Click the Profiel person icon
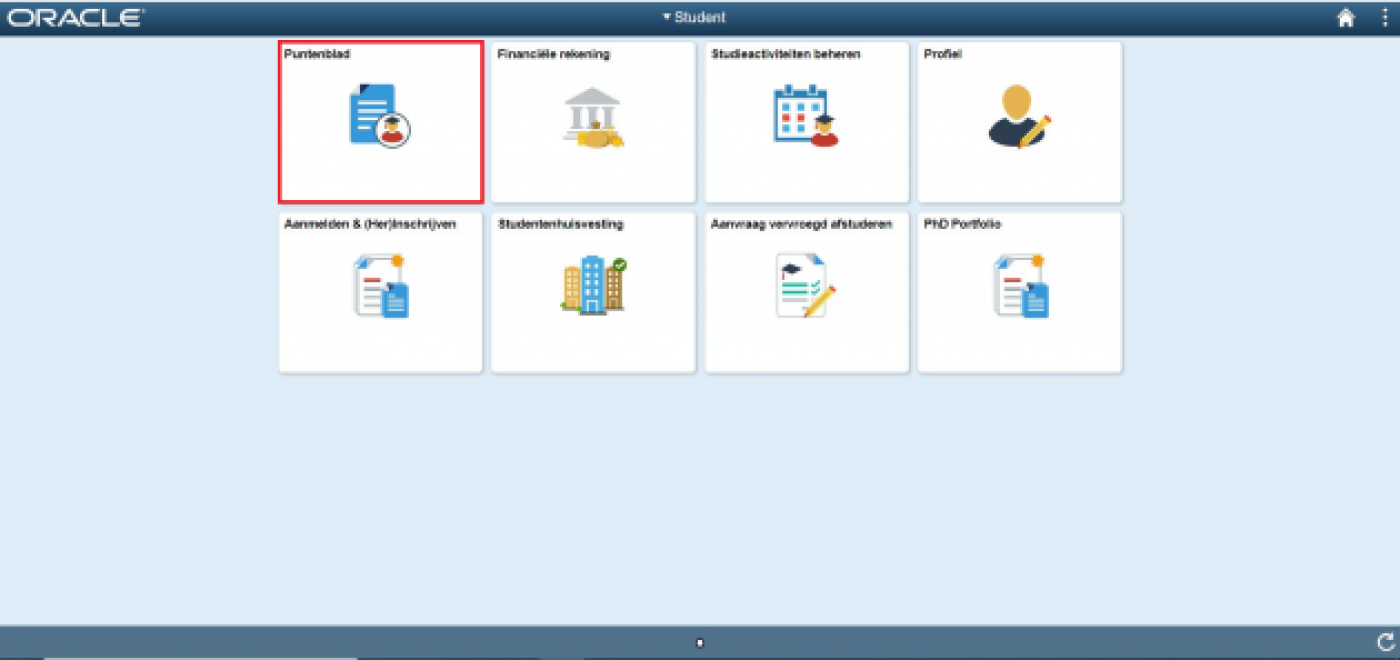The image size is (1400, 660). (1019, 117)
